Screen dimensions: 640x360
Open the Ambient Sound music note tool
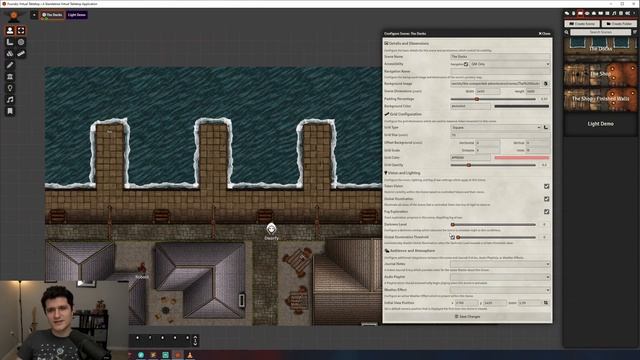(x=10, y=100)
